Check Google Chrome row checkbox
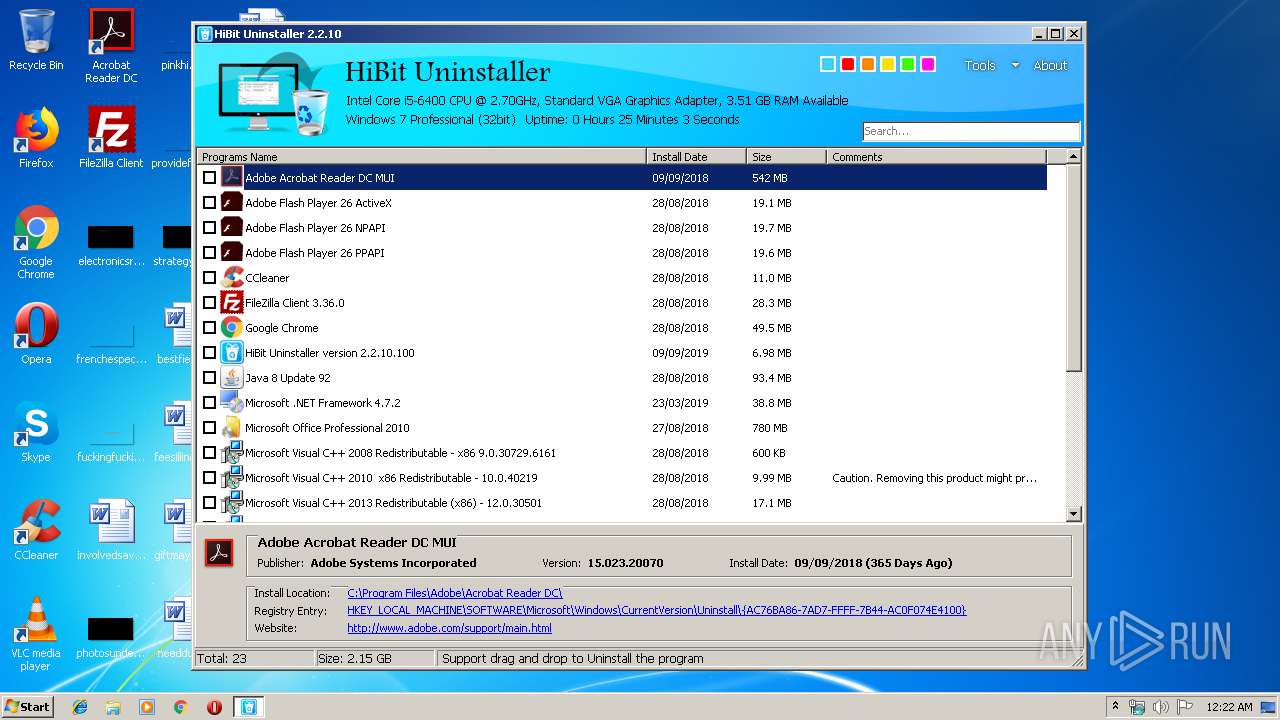 (209, 327)
